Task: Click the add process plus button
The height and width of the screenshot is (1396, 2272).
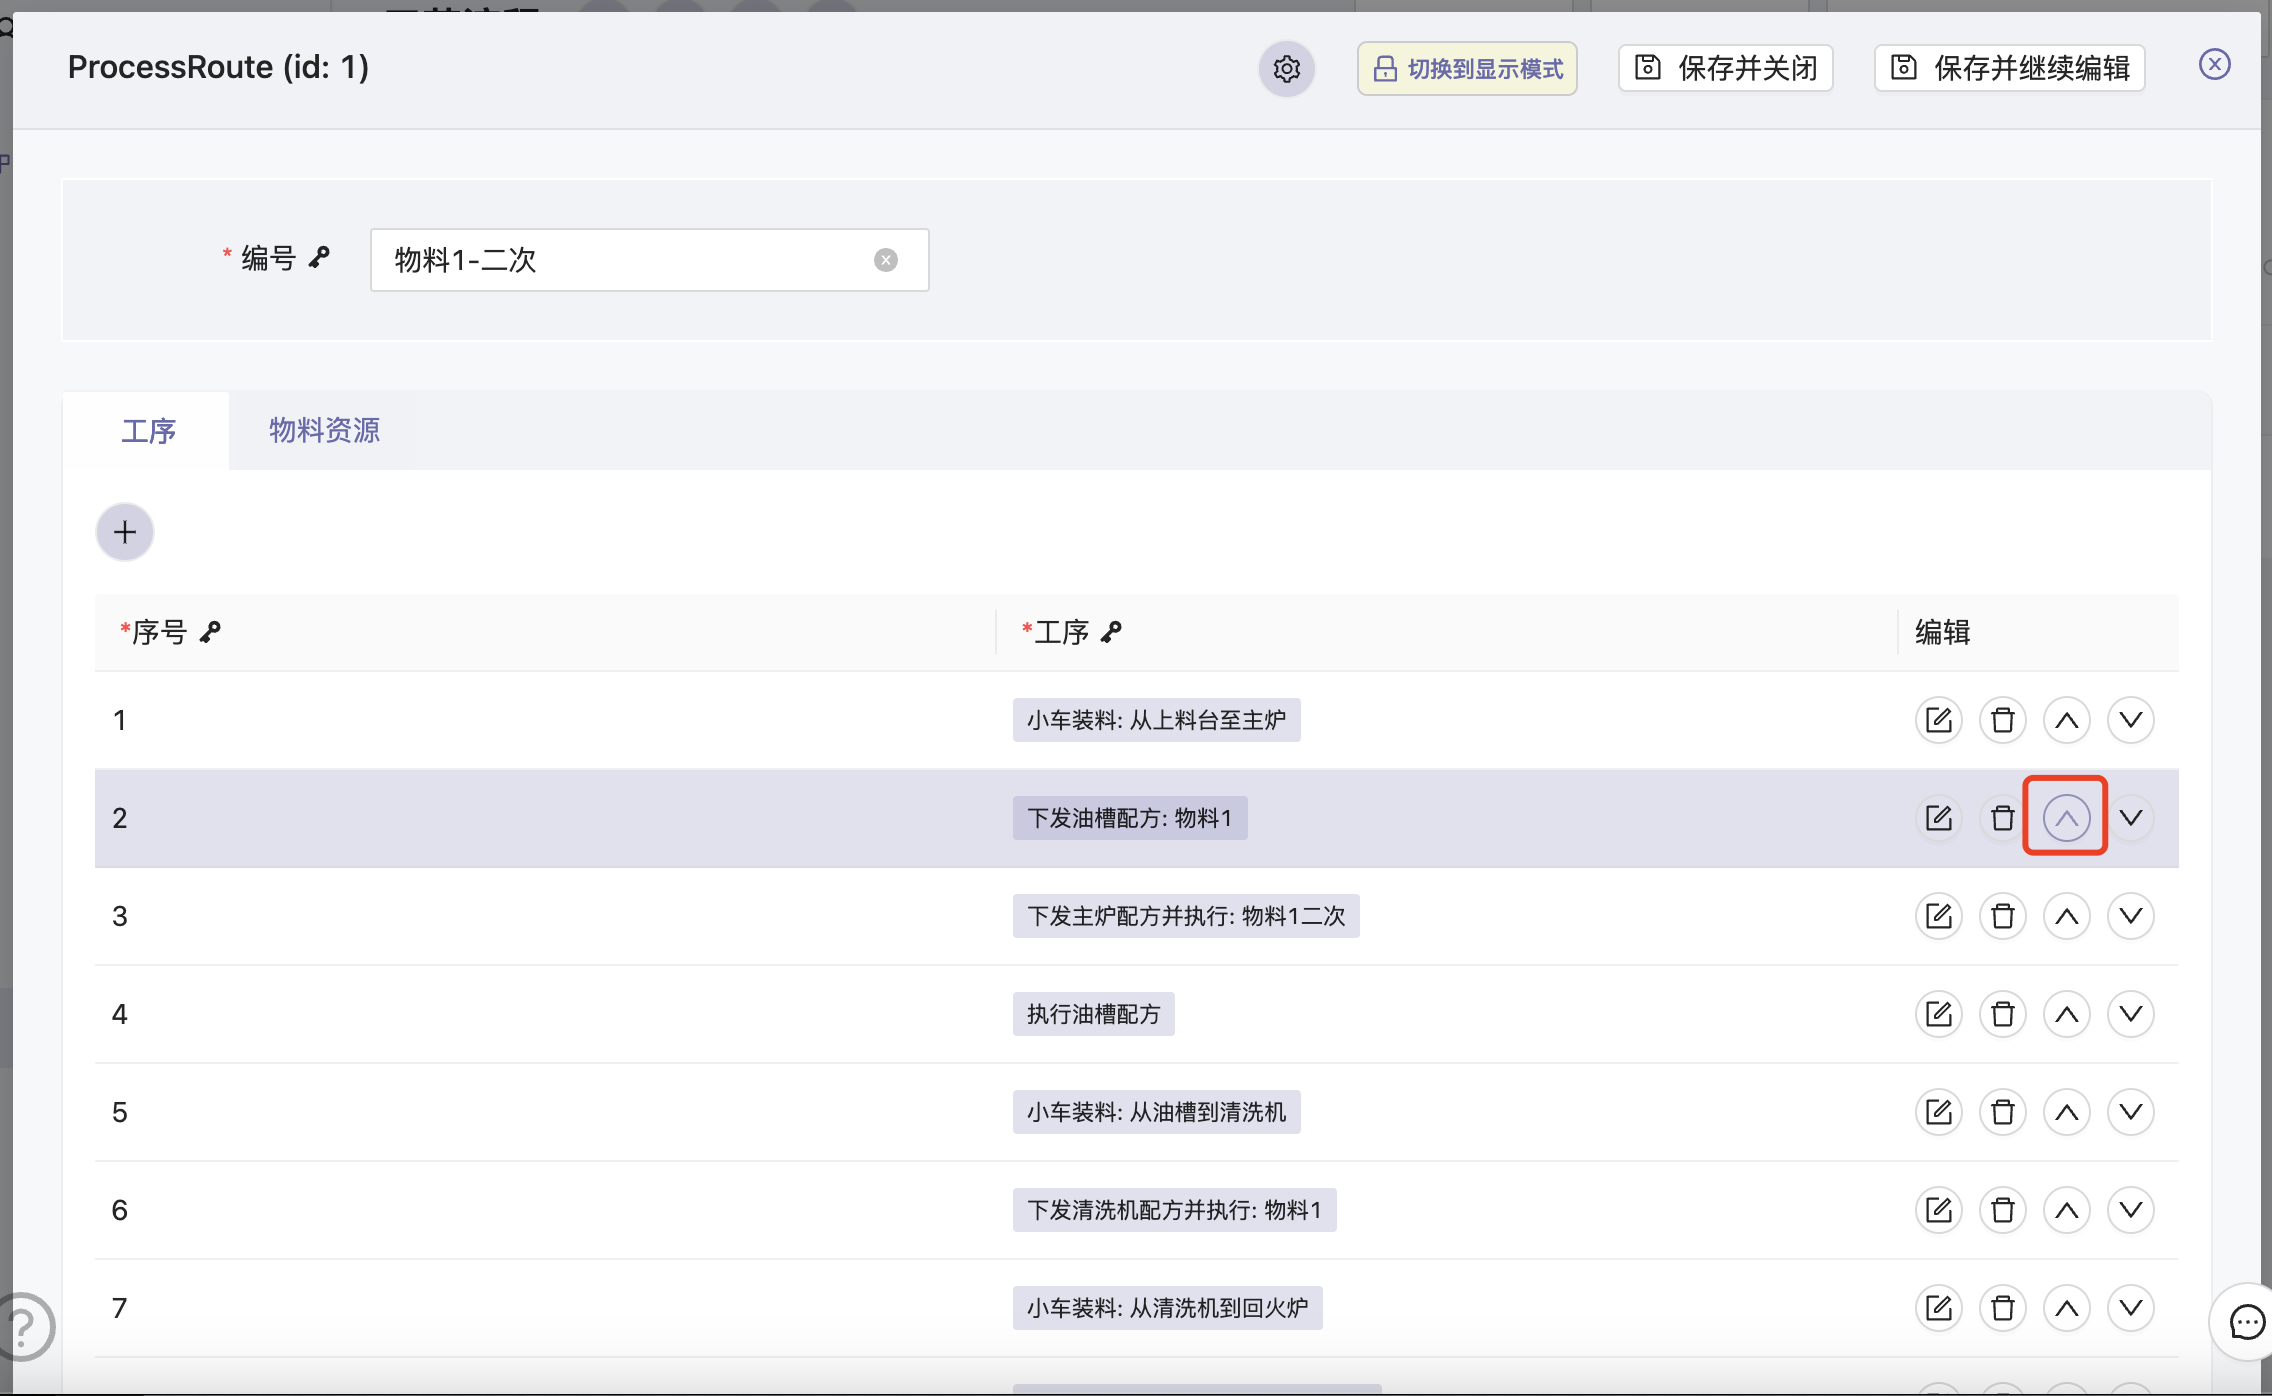Action: pyautogui.click(x=125, y=532)
